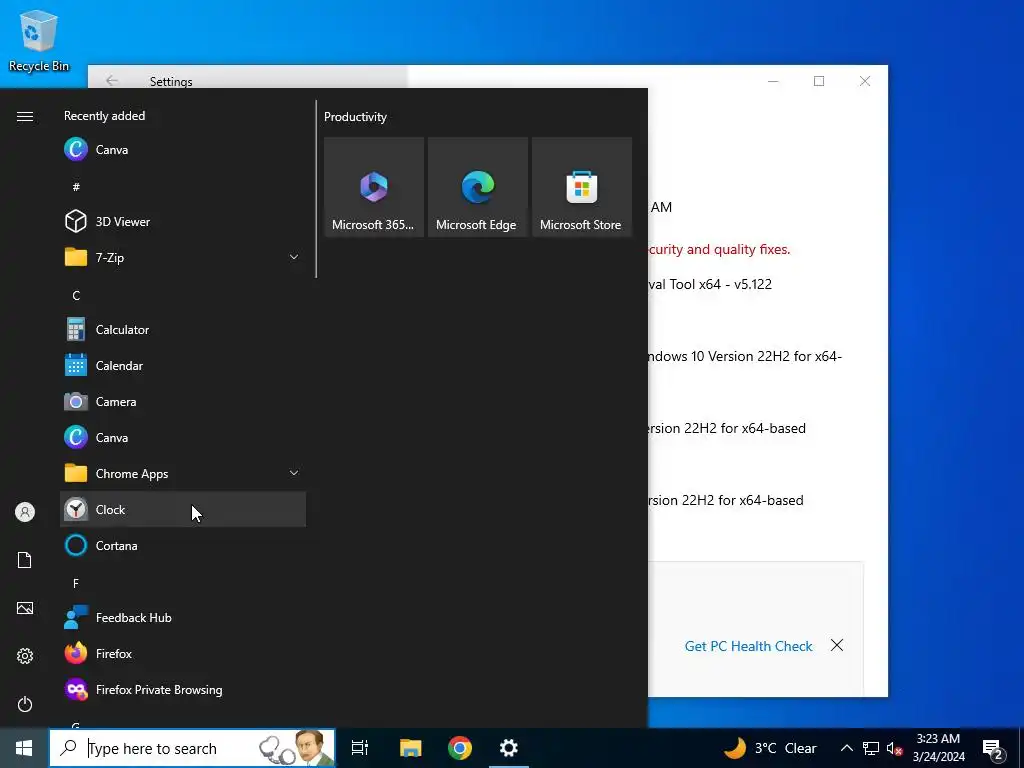
Task: Open the notification center icon
Action: 993,748
